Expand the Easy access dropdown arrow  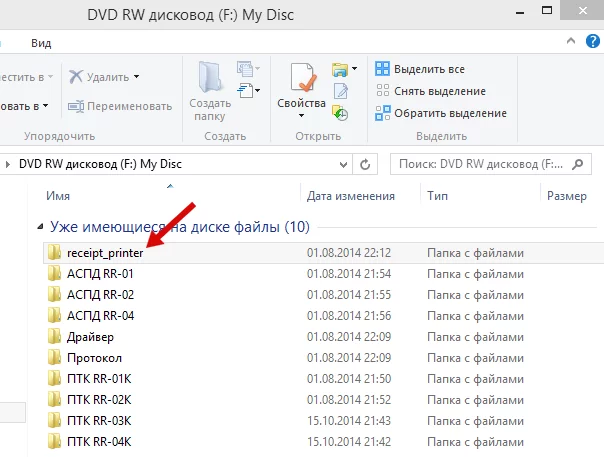(257, 91)
